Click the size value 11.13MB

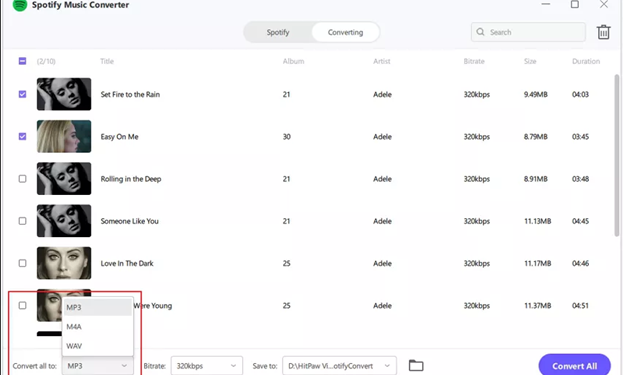click(x=537, y=221)
